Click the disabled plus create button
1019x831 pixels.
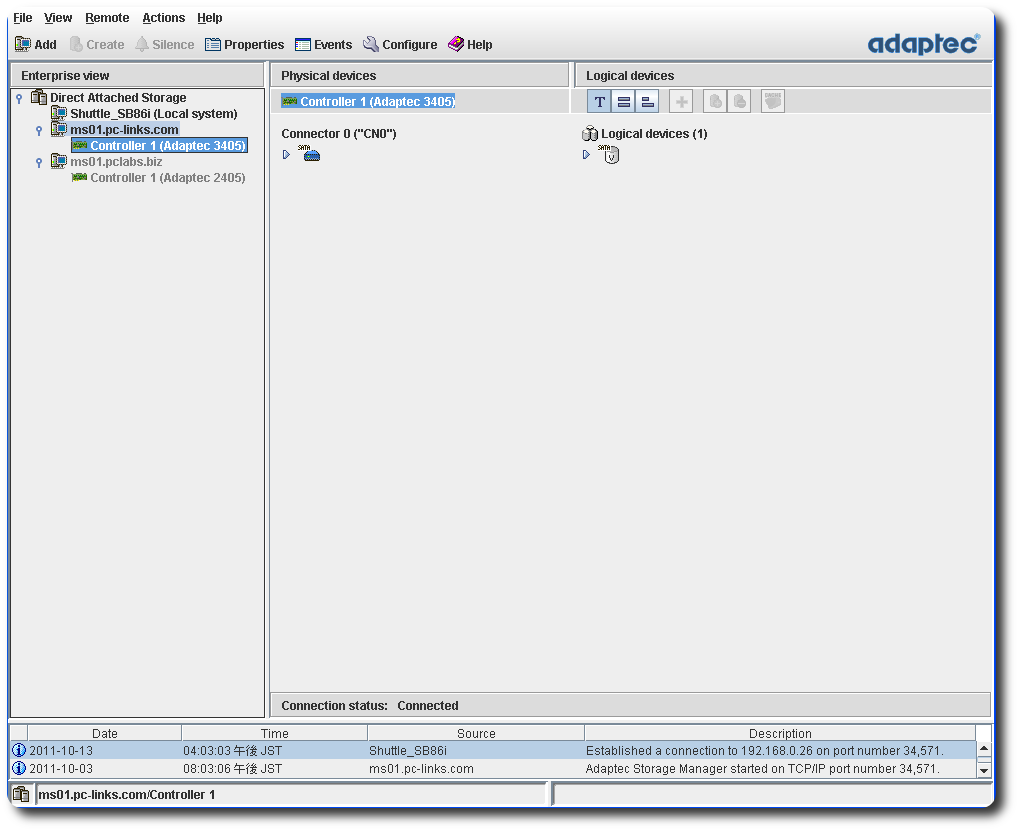click(x=681, y=101)
